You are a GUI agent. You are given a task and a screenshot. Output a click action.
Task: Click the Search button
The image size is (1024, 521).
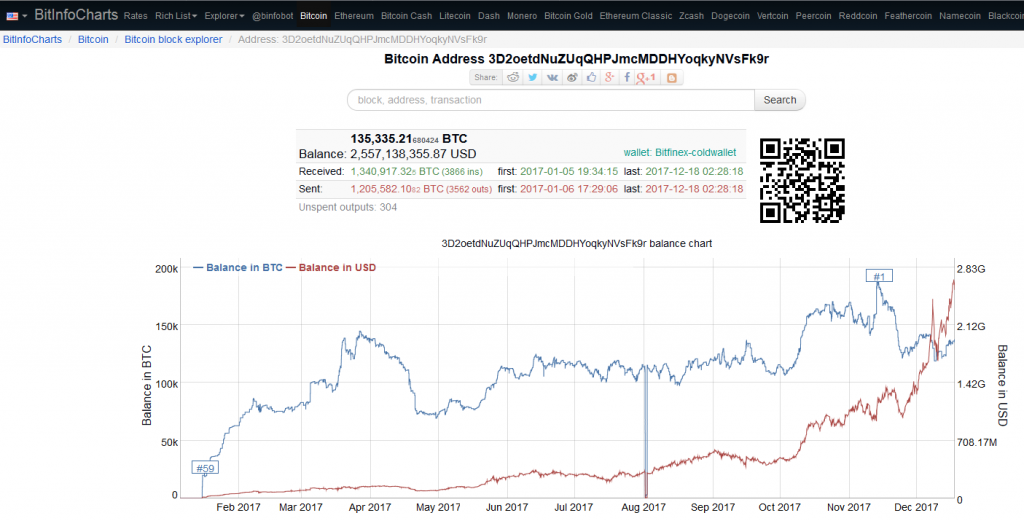click(x=780, y=100)
